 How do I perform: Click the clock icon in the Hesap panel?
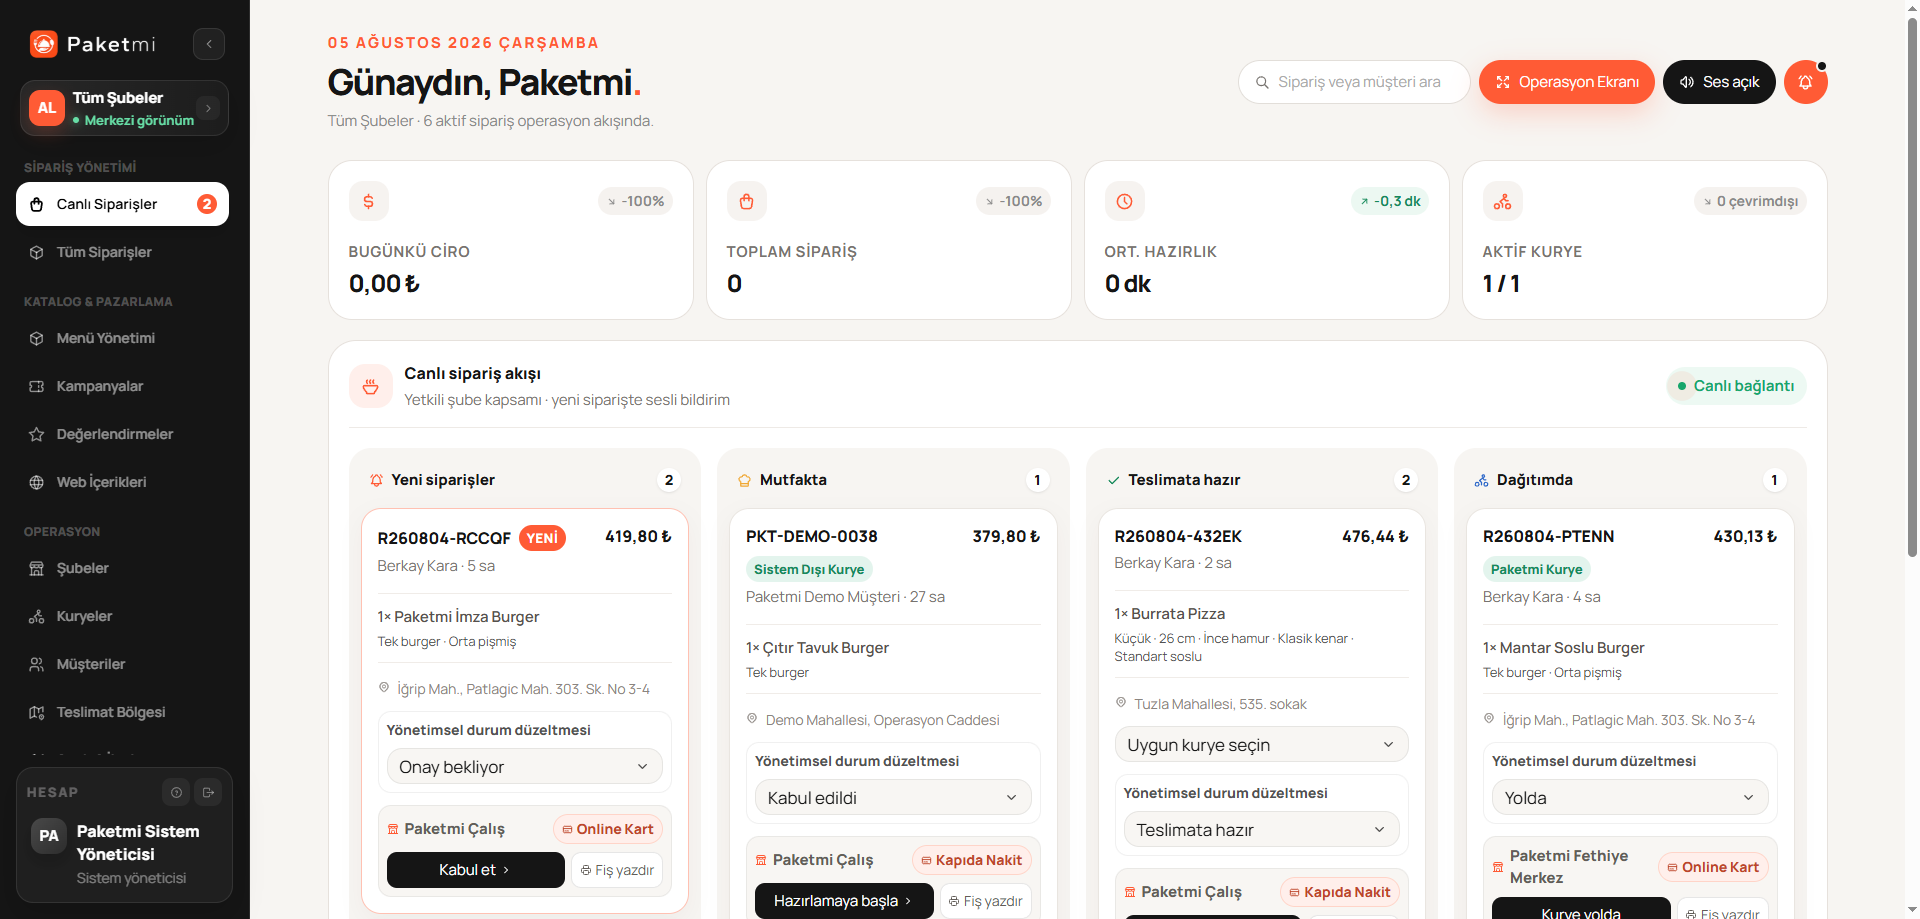click(176, 792)
